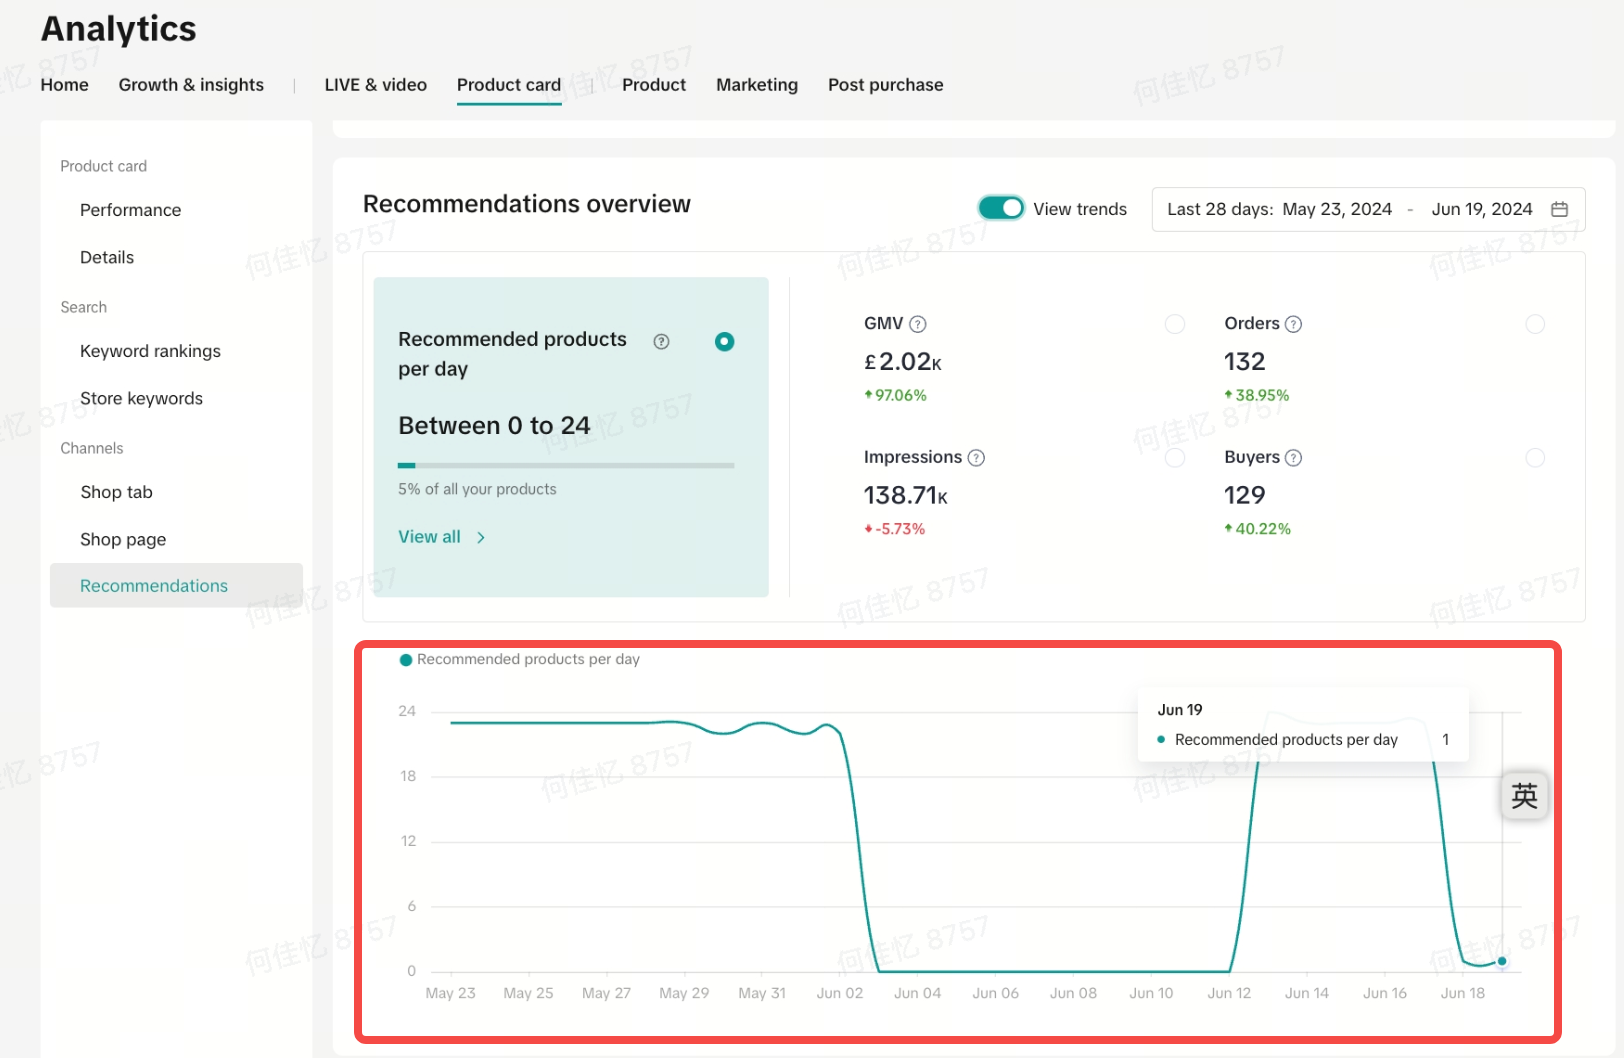Select the GMV metric radio button
The height and width of the screenshot is (1058, 1624).
tap(1175, 324)
